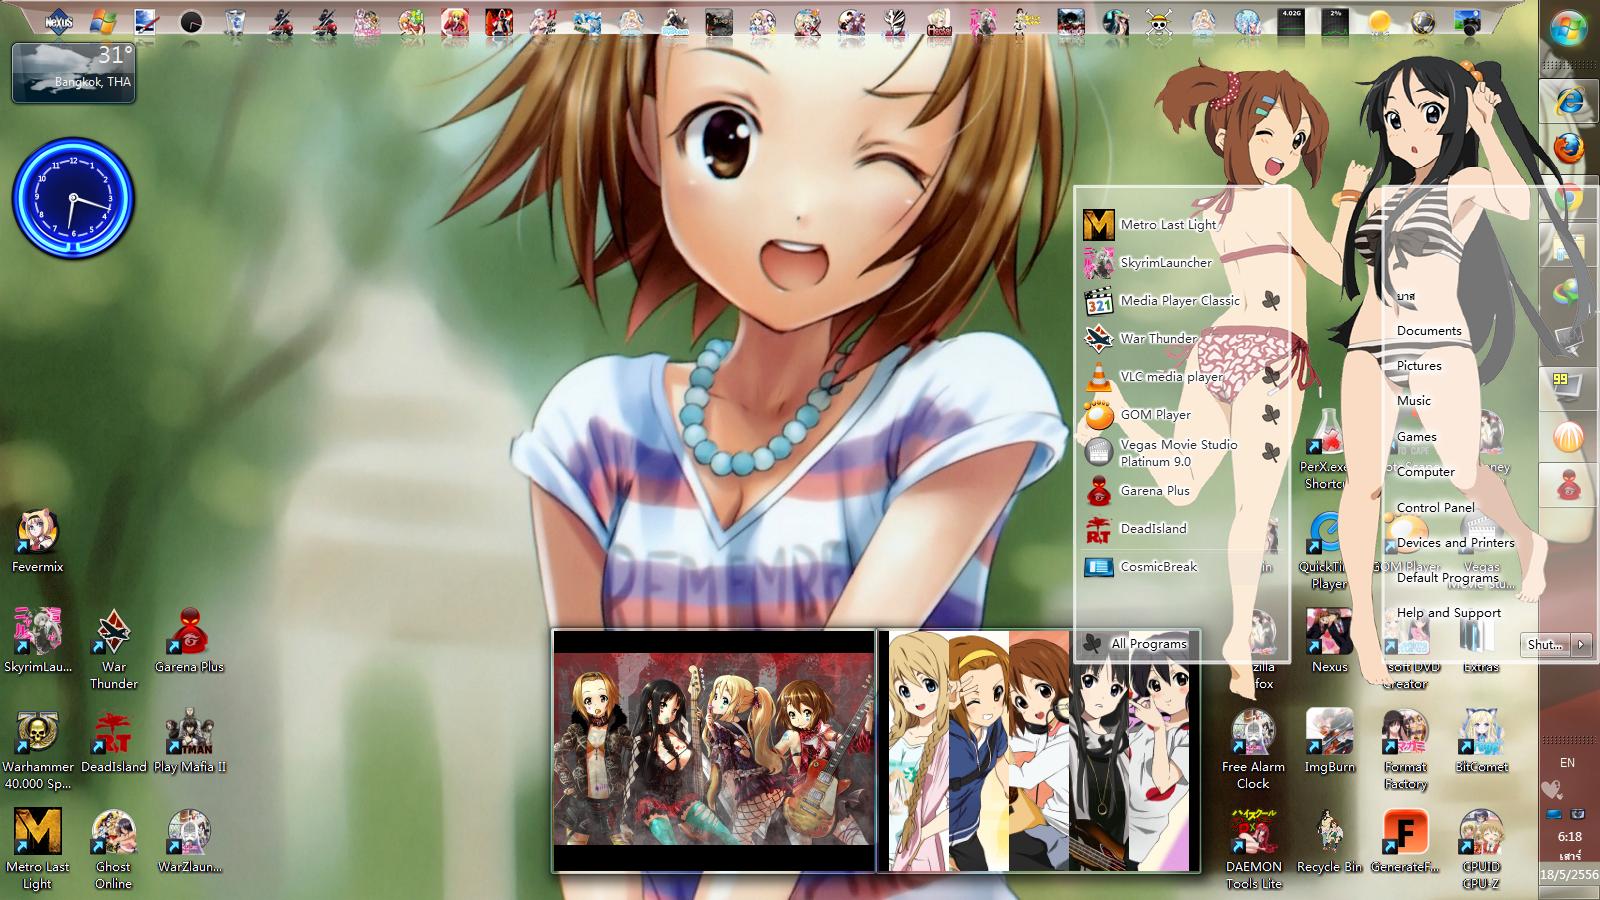Open CPUID CPU-Z desktop shortcut

1481,850
